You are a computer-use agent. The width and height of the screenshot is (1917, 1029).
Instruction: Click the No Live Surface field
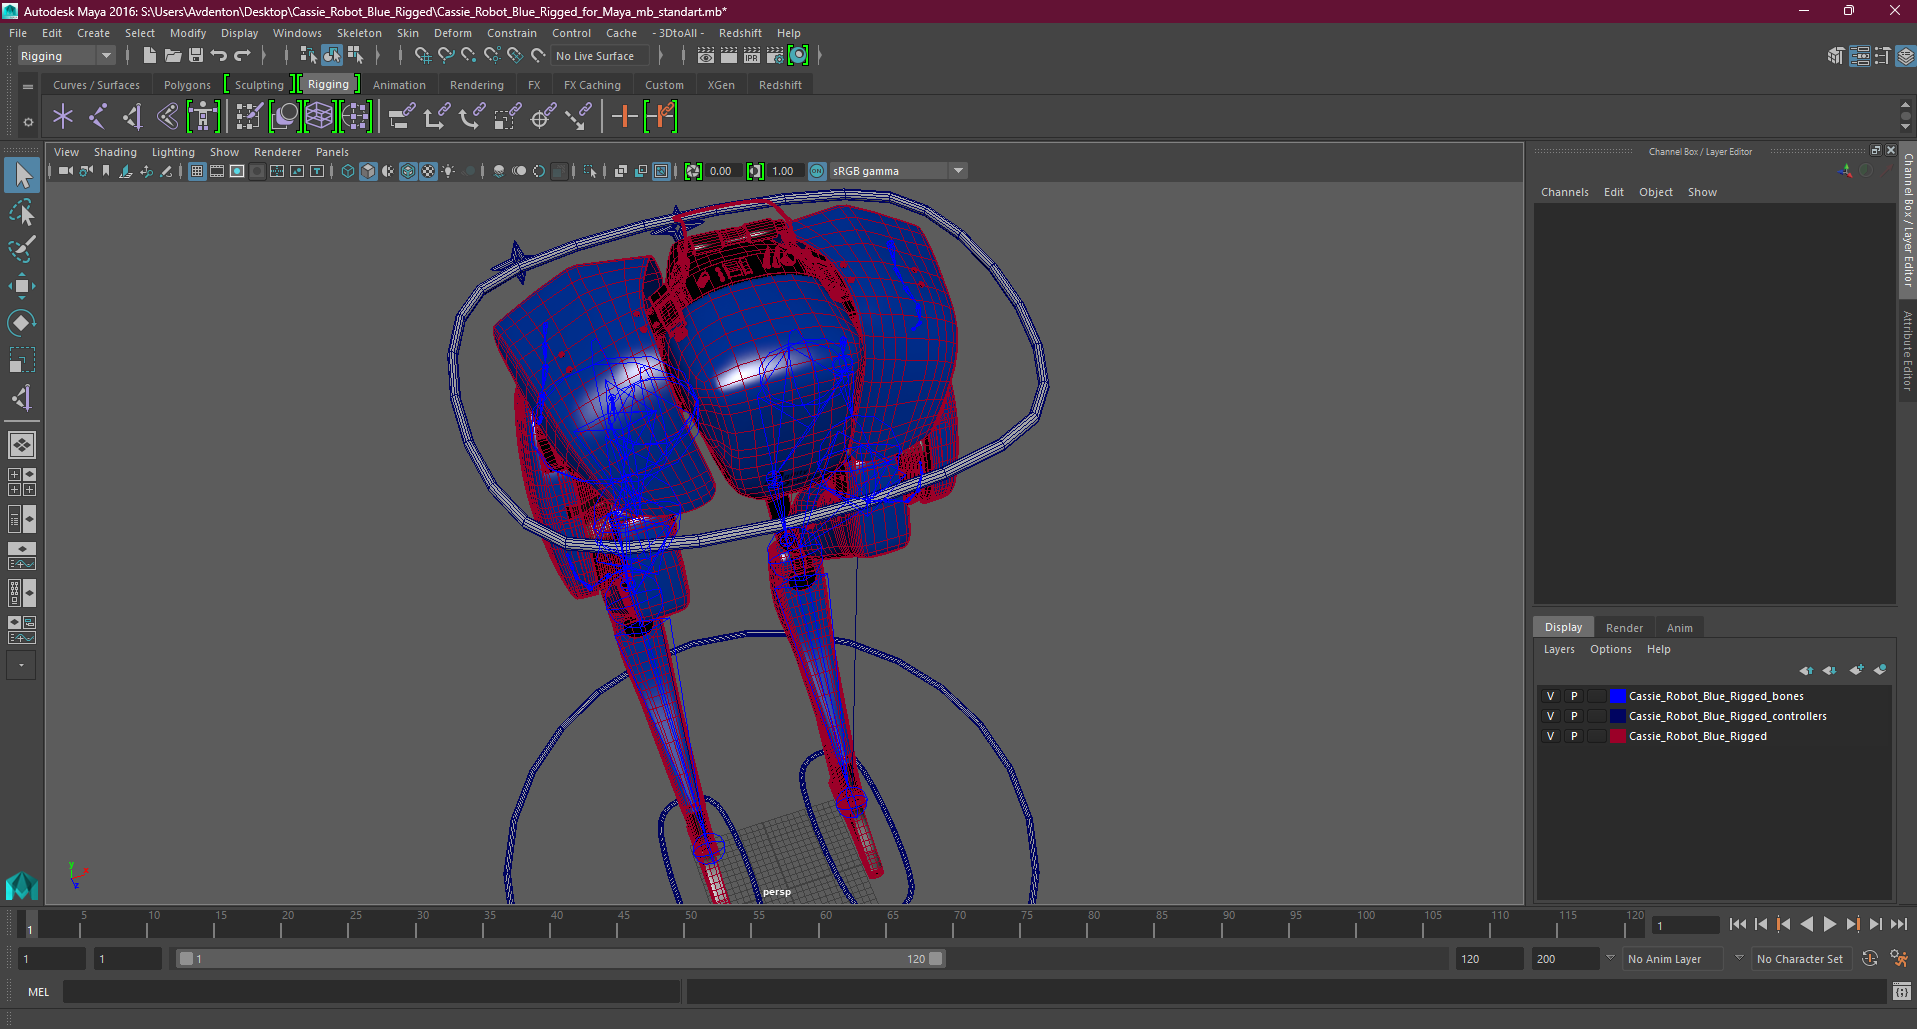[599, 56]
